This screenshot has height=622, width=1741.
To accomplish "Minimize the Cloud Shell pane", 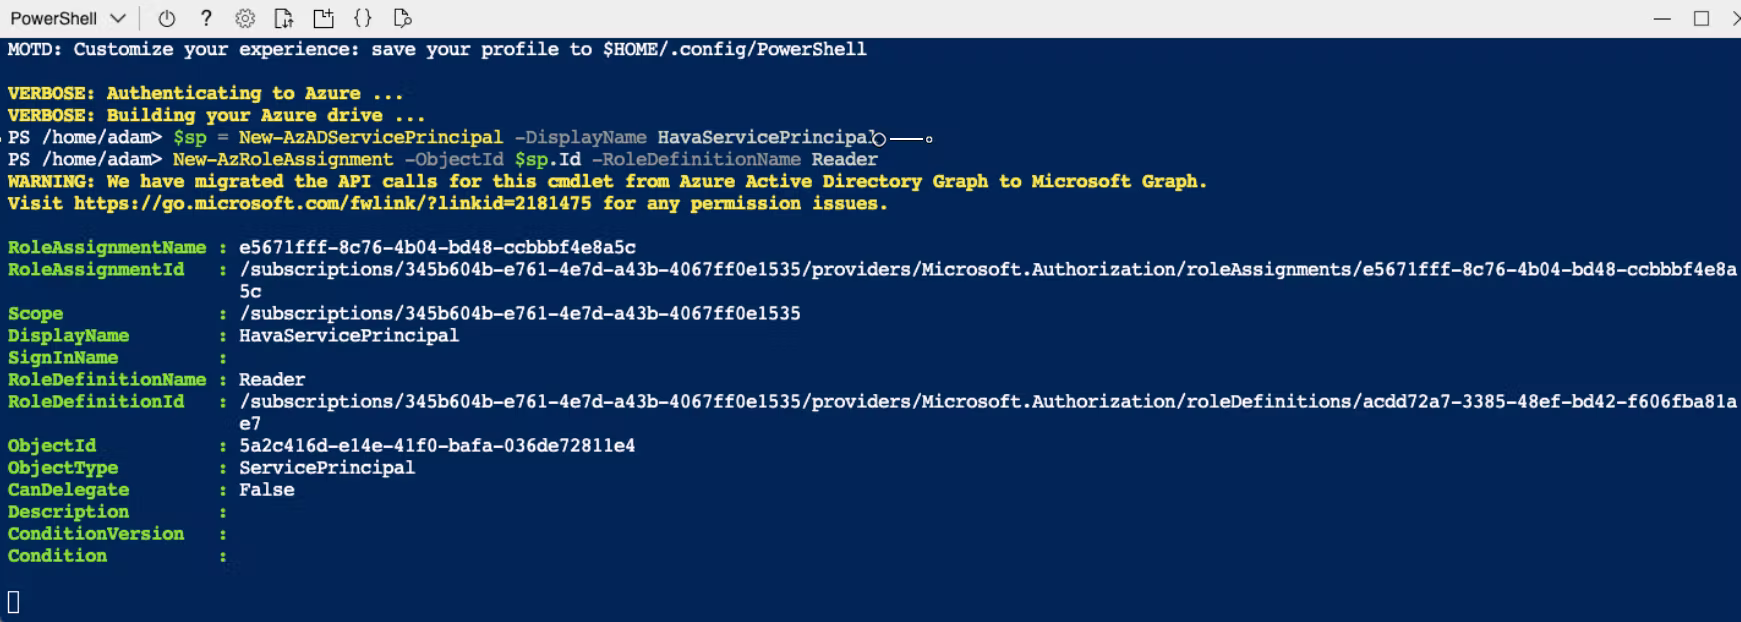I will (x=1662, y=19).
